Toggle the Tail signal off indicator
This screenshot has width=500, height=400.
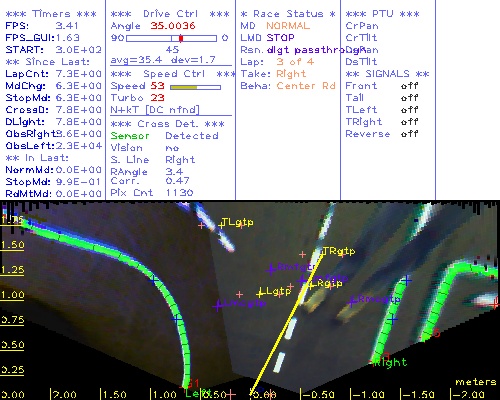click(410, 98)
